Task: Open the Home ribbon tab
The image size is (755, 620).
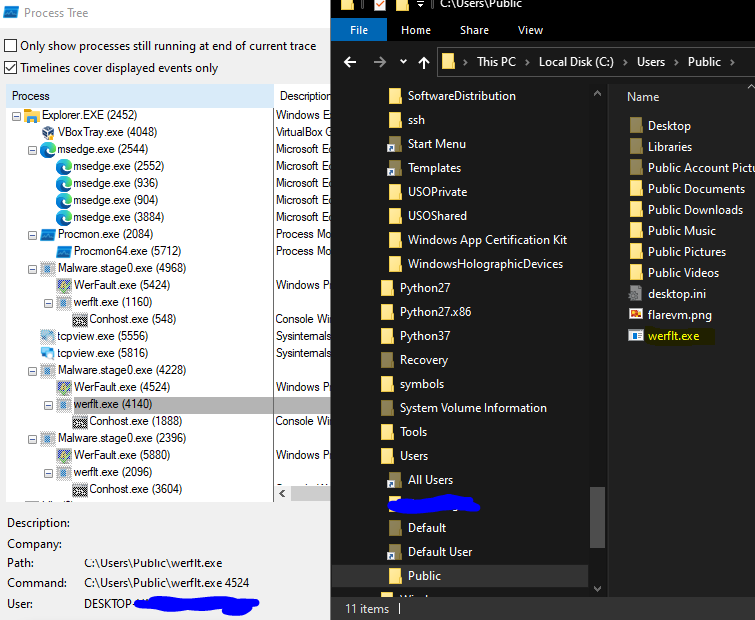Action: tap(416, 30)
